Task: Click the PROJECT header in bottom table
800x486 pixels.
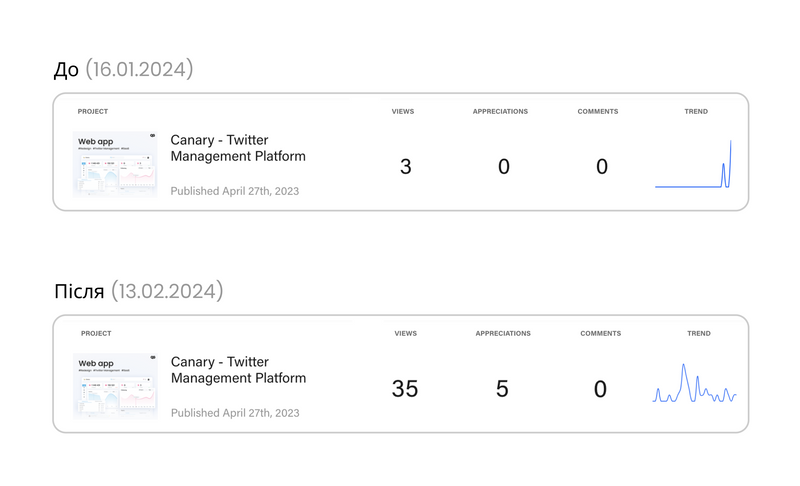Action: pos(95,333)
